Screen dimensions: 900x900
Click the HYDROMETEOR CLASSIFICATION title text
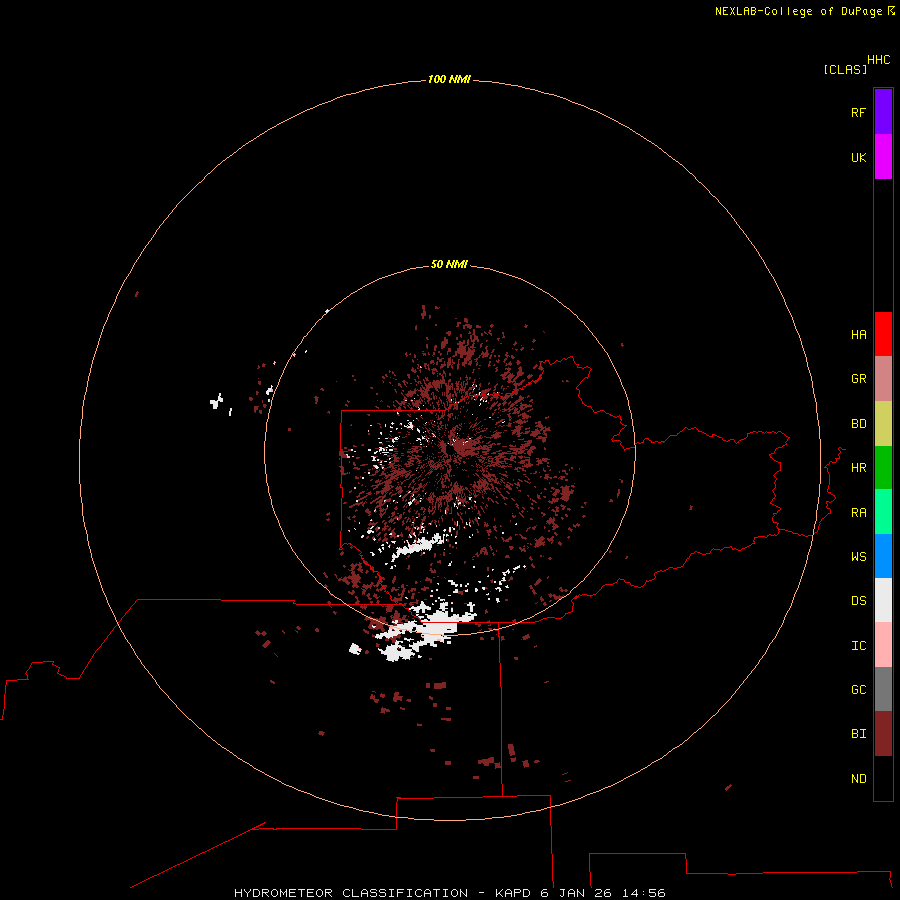click(351, 893)
